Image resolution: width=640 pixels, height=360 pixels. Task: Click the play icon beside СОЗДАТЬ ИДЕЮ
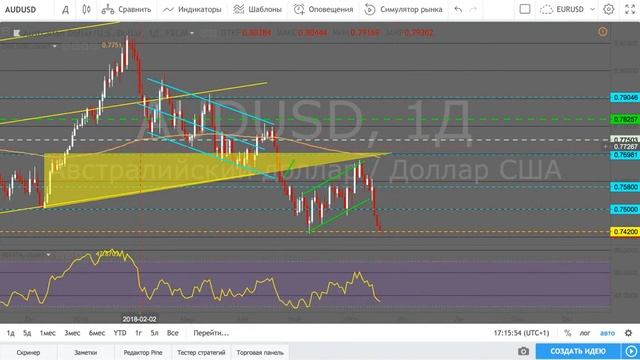coord(631,351)
